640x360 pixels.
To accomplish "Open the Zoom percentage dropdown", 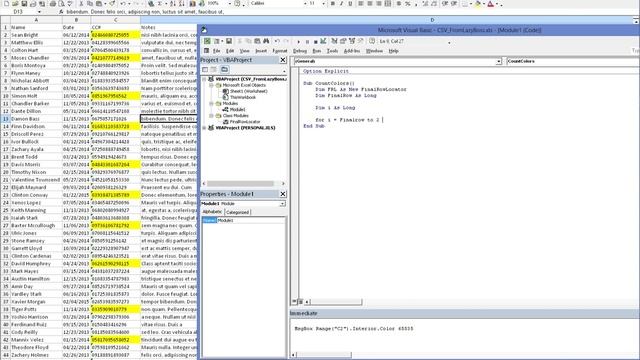I will coord(229,4).
